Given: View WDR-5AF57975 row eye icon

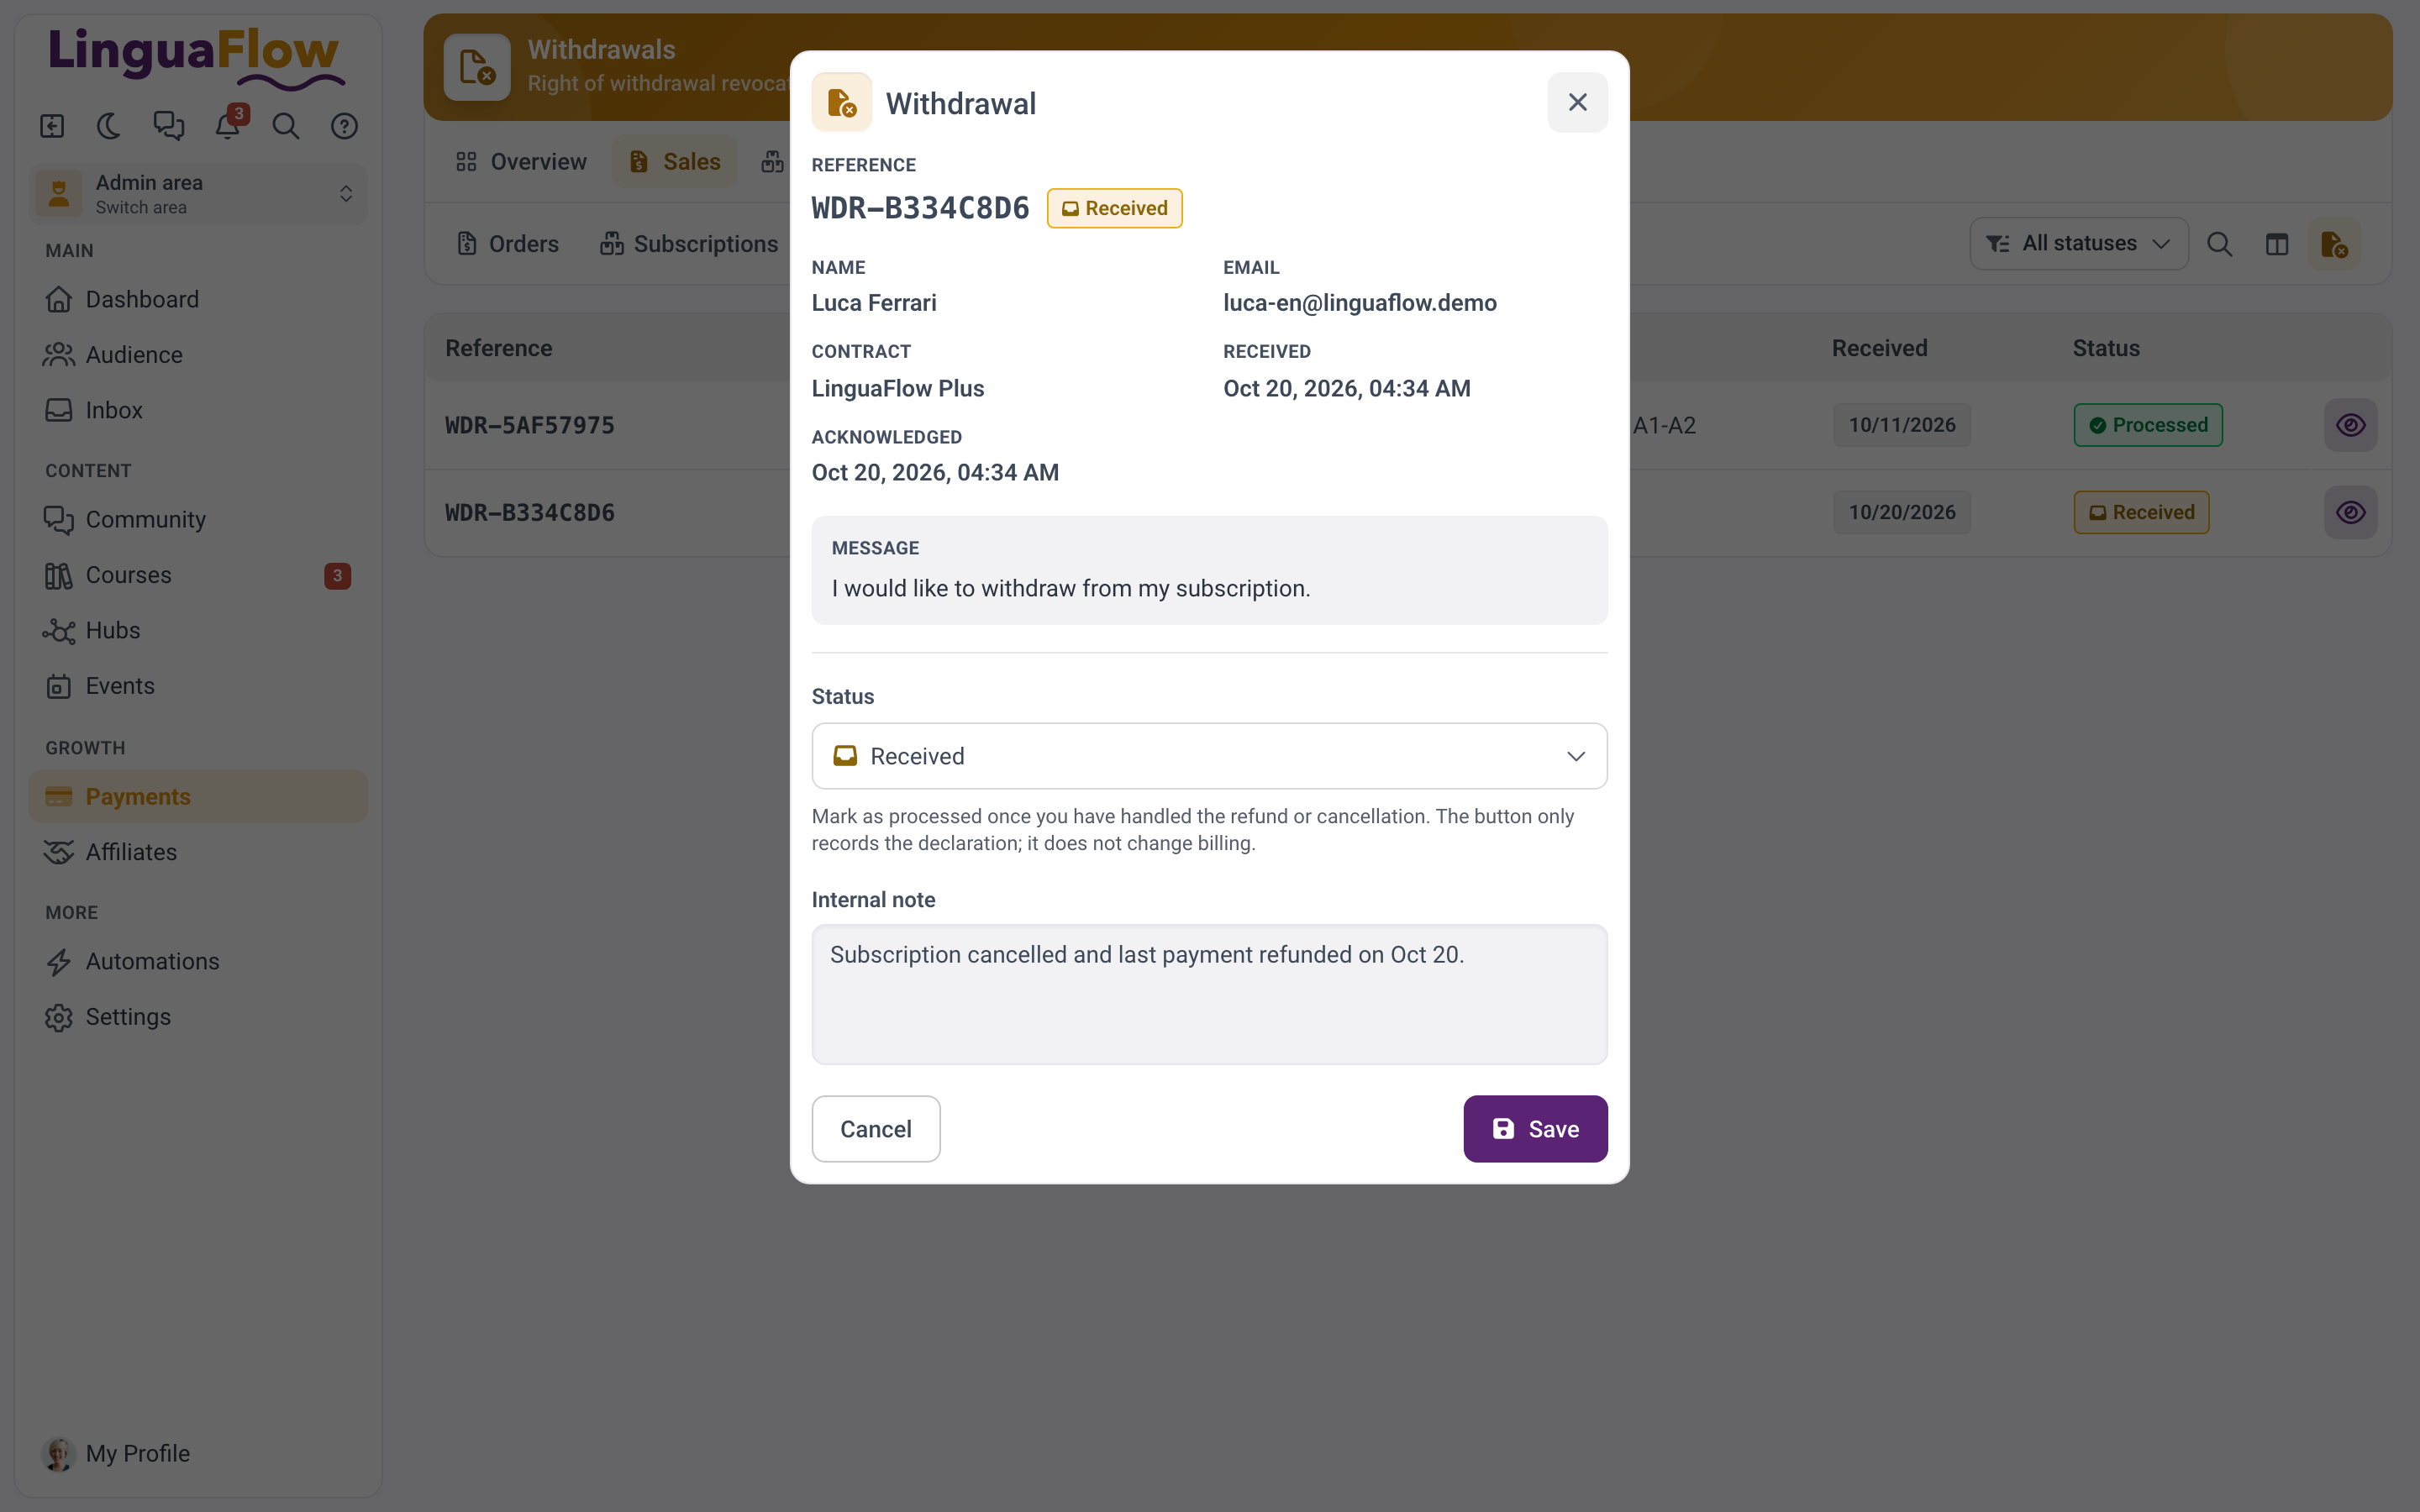Looking at the screenshot, I should pos(2350,425).
